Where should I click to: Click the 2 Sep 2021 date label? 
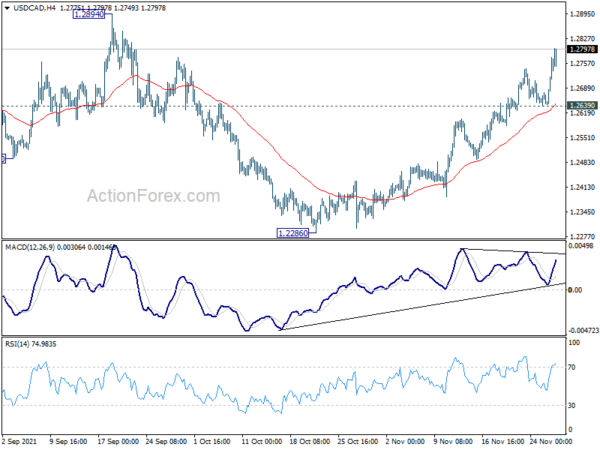(x=20, y=442)
